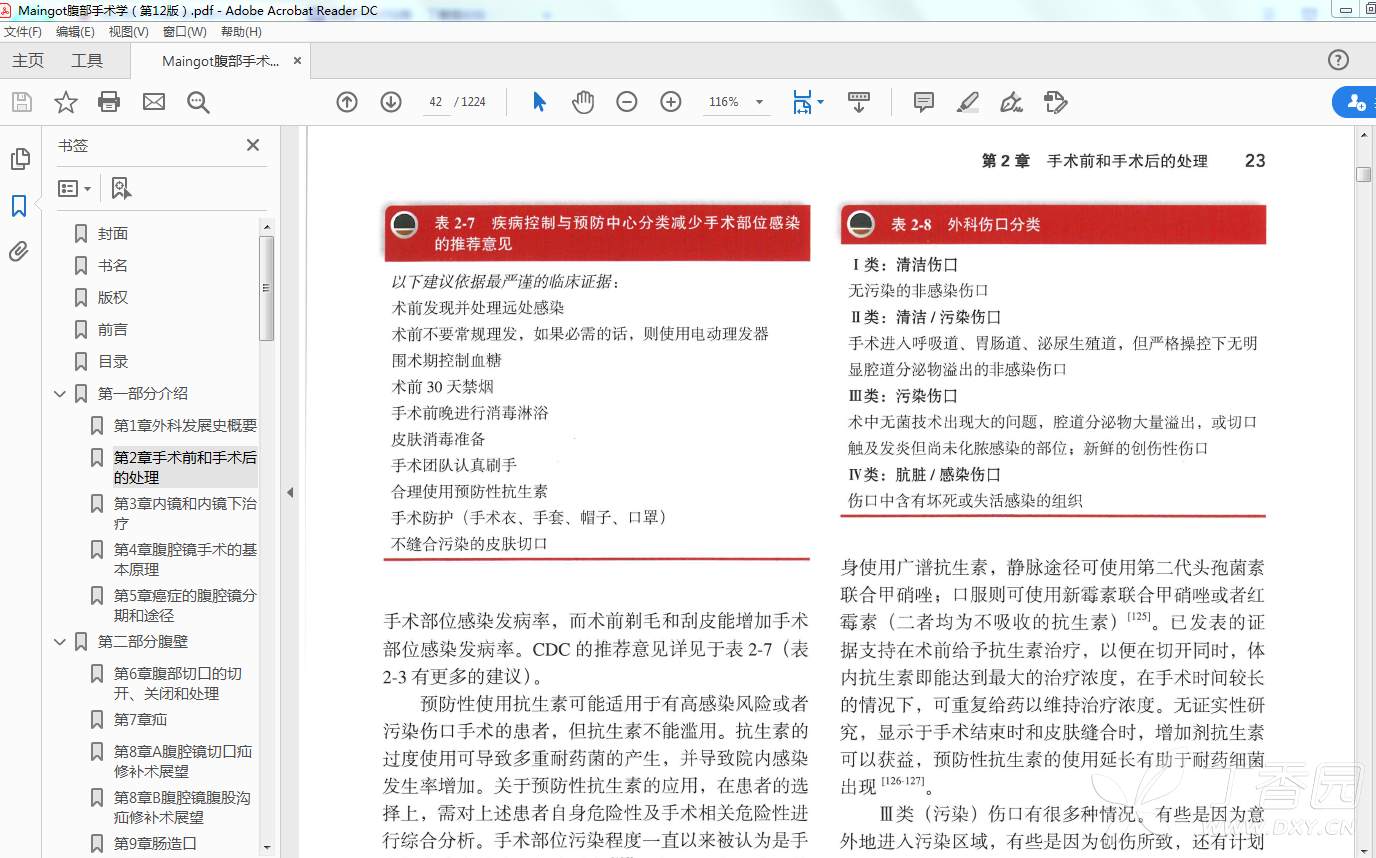Screen dimensions: 1376x858
Task: Collapse 第一部分介绍 bookmark group
Action: [x=60, y=394]
